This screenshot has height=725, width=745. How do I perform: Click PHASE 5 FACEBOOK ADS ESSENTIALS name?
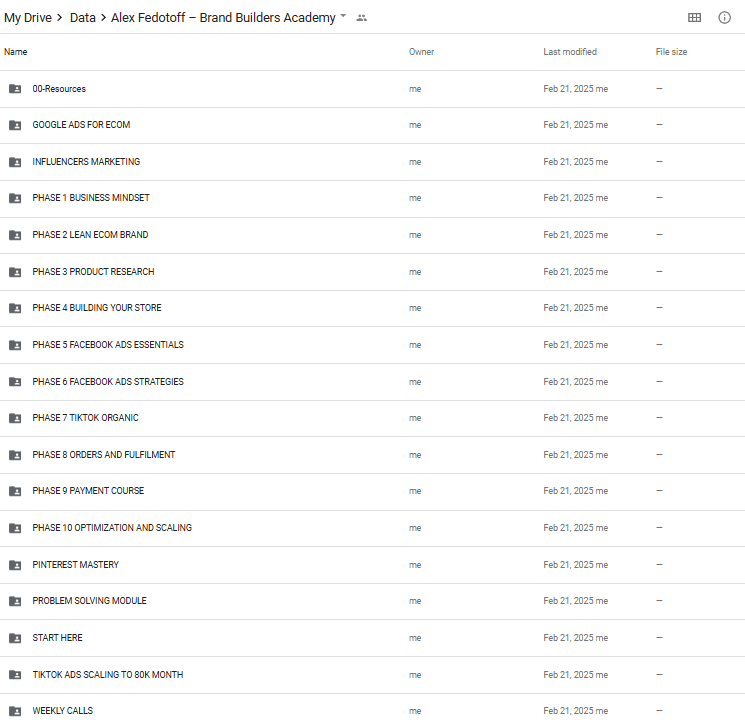pyautogui.click(x=108, y=345)
